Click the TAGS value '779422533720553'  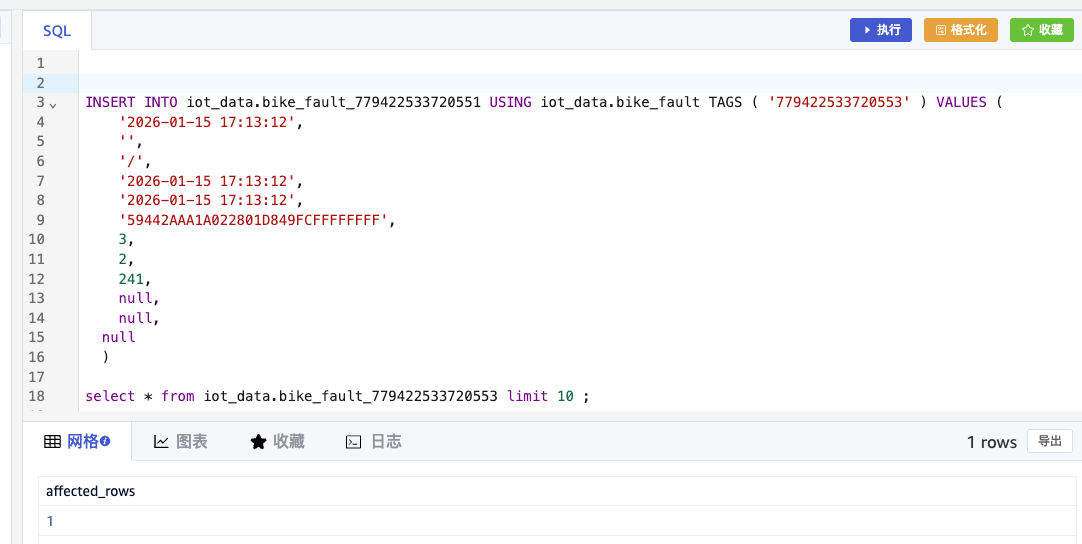(x=838, y=102)
